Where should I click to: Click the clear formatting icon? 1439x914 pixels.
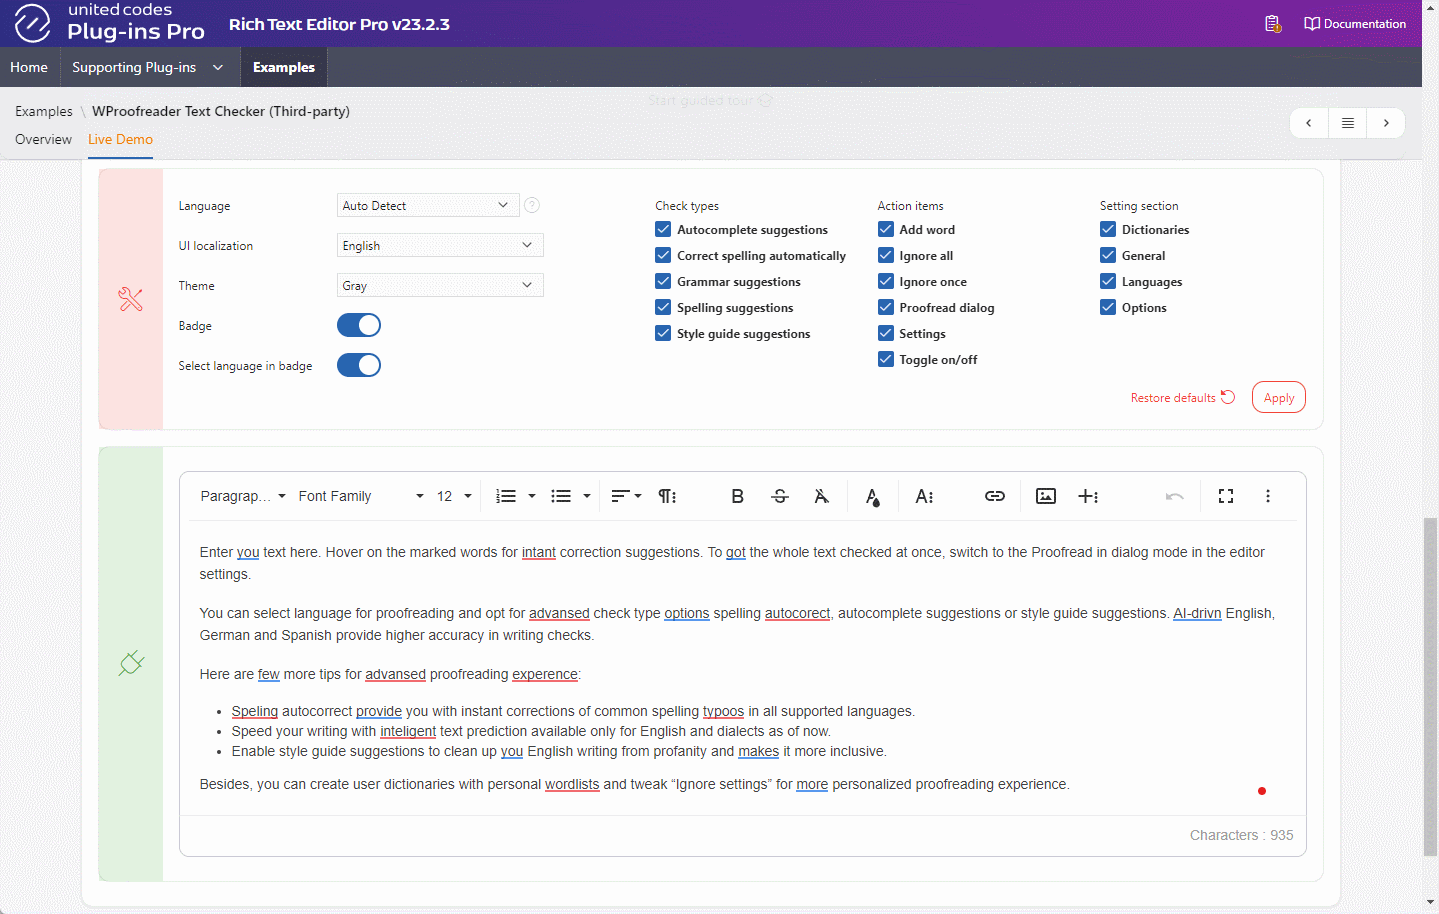click(821, 496)
